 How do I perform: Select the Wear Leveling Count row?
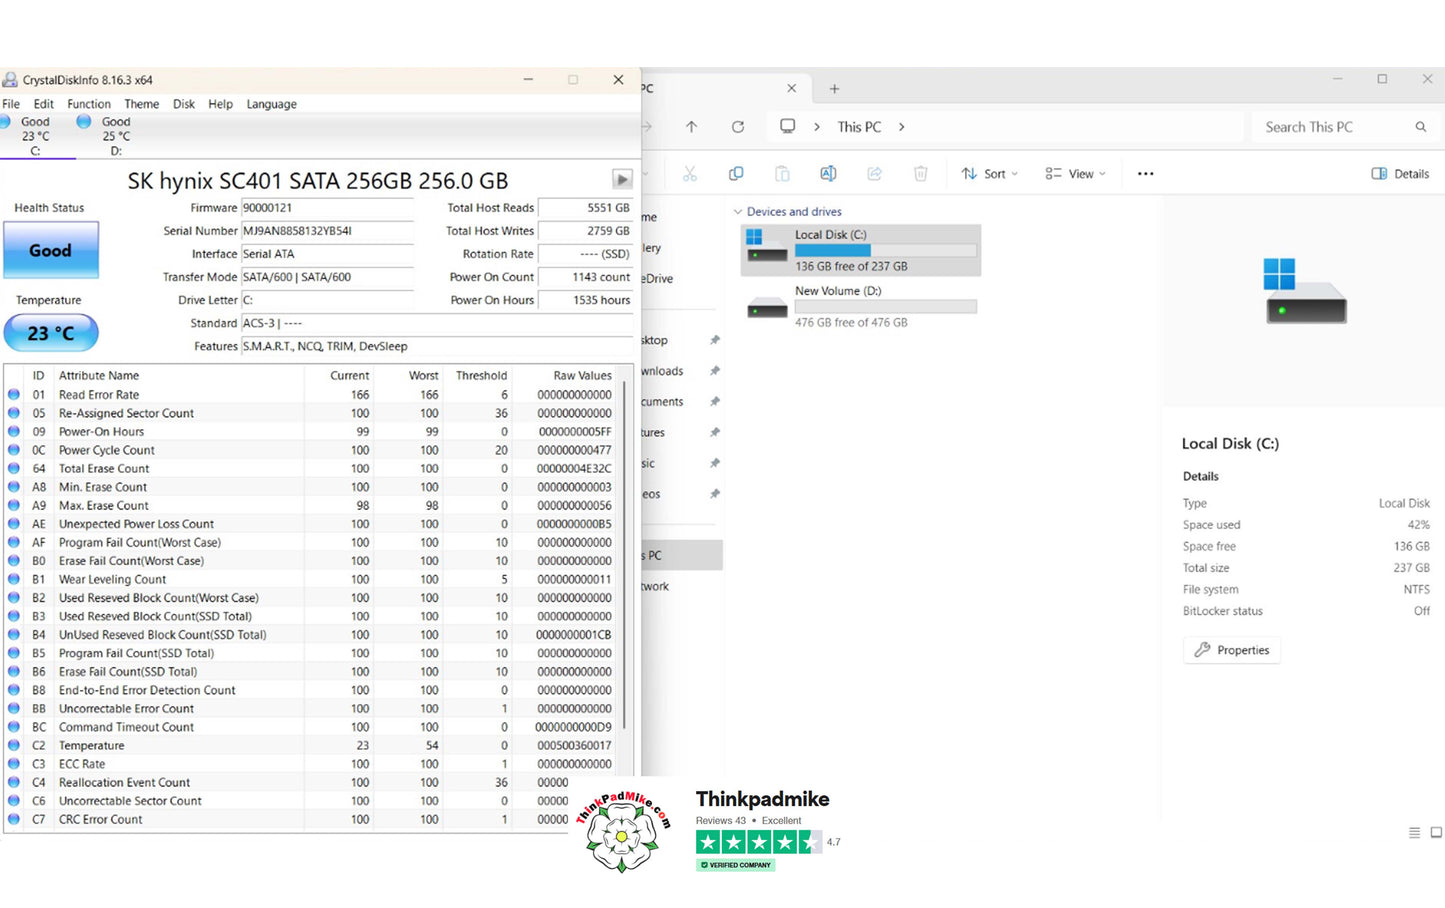click(312, 579)
